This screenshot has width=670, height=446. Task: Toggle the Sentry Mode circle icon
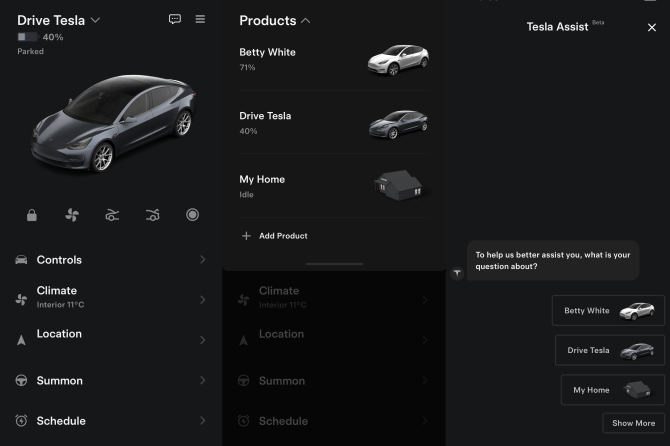(x=192, y=215)
